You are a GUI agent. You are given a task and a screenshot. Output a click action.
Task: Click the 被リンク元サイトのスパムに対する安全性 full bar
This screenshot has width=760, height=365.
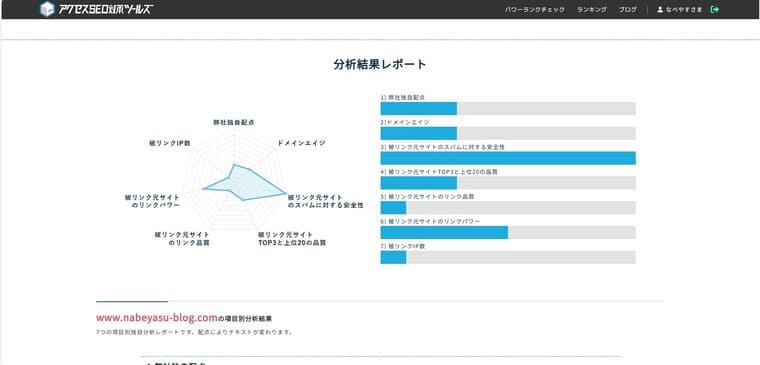click(x=508, y=158)
